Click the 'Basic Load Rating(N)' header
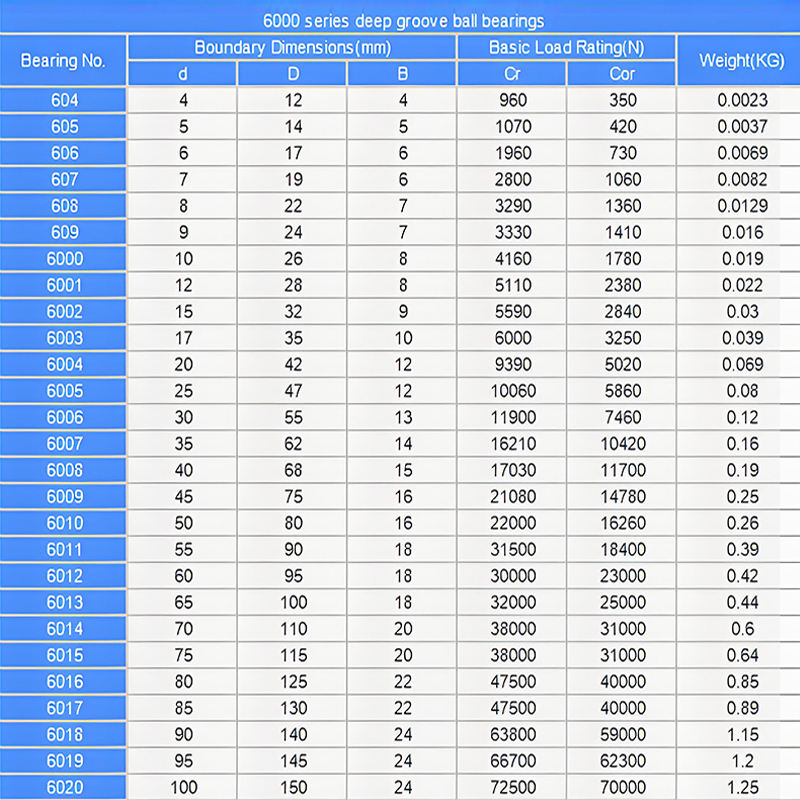The width and height of the screenshot is (800, 800). click(566, 47)
